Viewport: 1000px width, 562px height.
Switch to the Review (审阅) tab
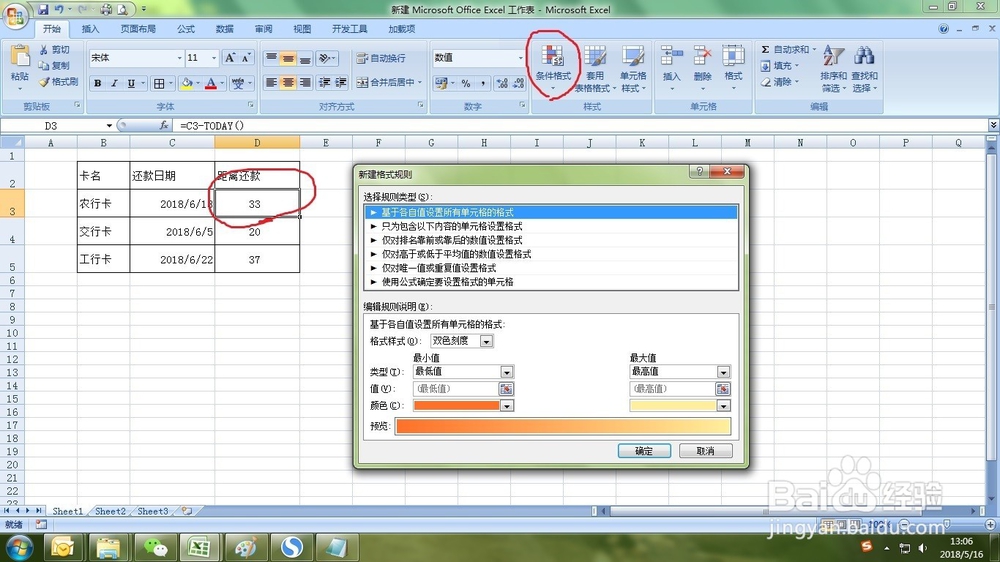pyautogui.click(x=263, y=29)
